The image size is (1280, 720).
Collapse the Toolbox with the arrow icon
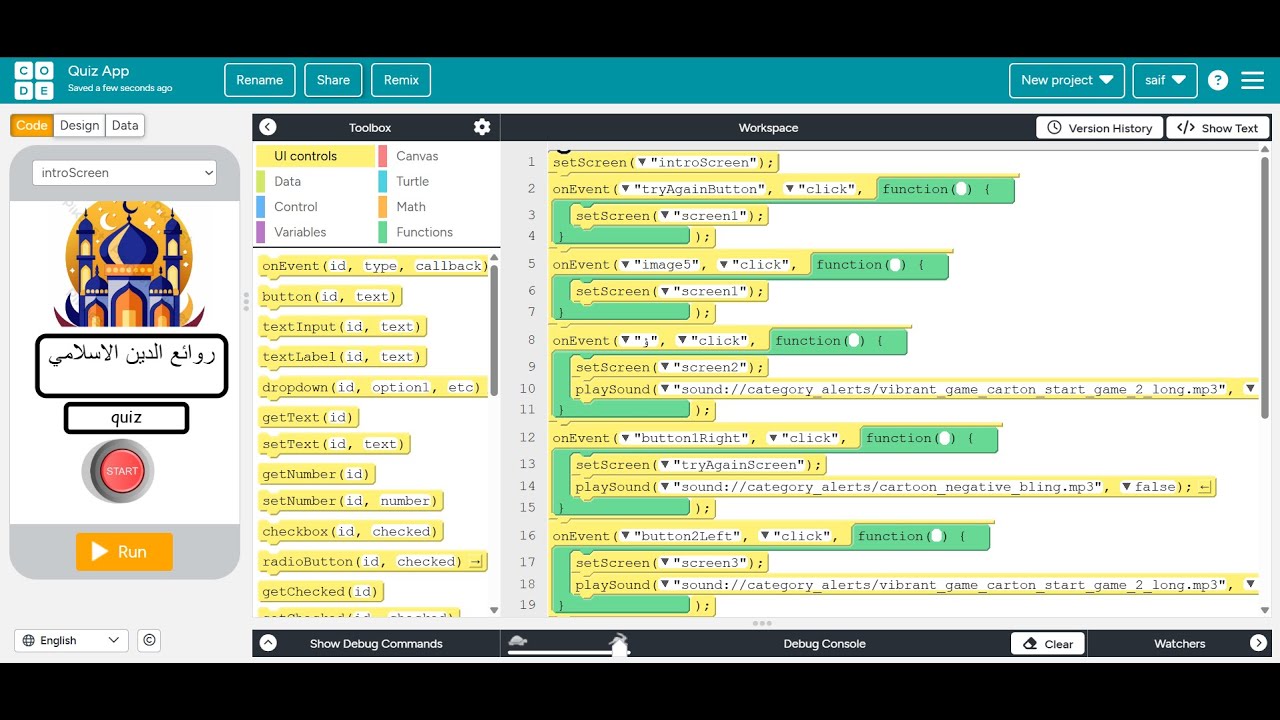[x=267, y=127]
